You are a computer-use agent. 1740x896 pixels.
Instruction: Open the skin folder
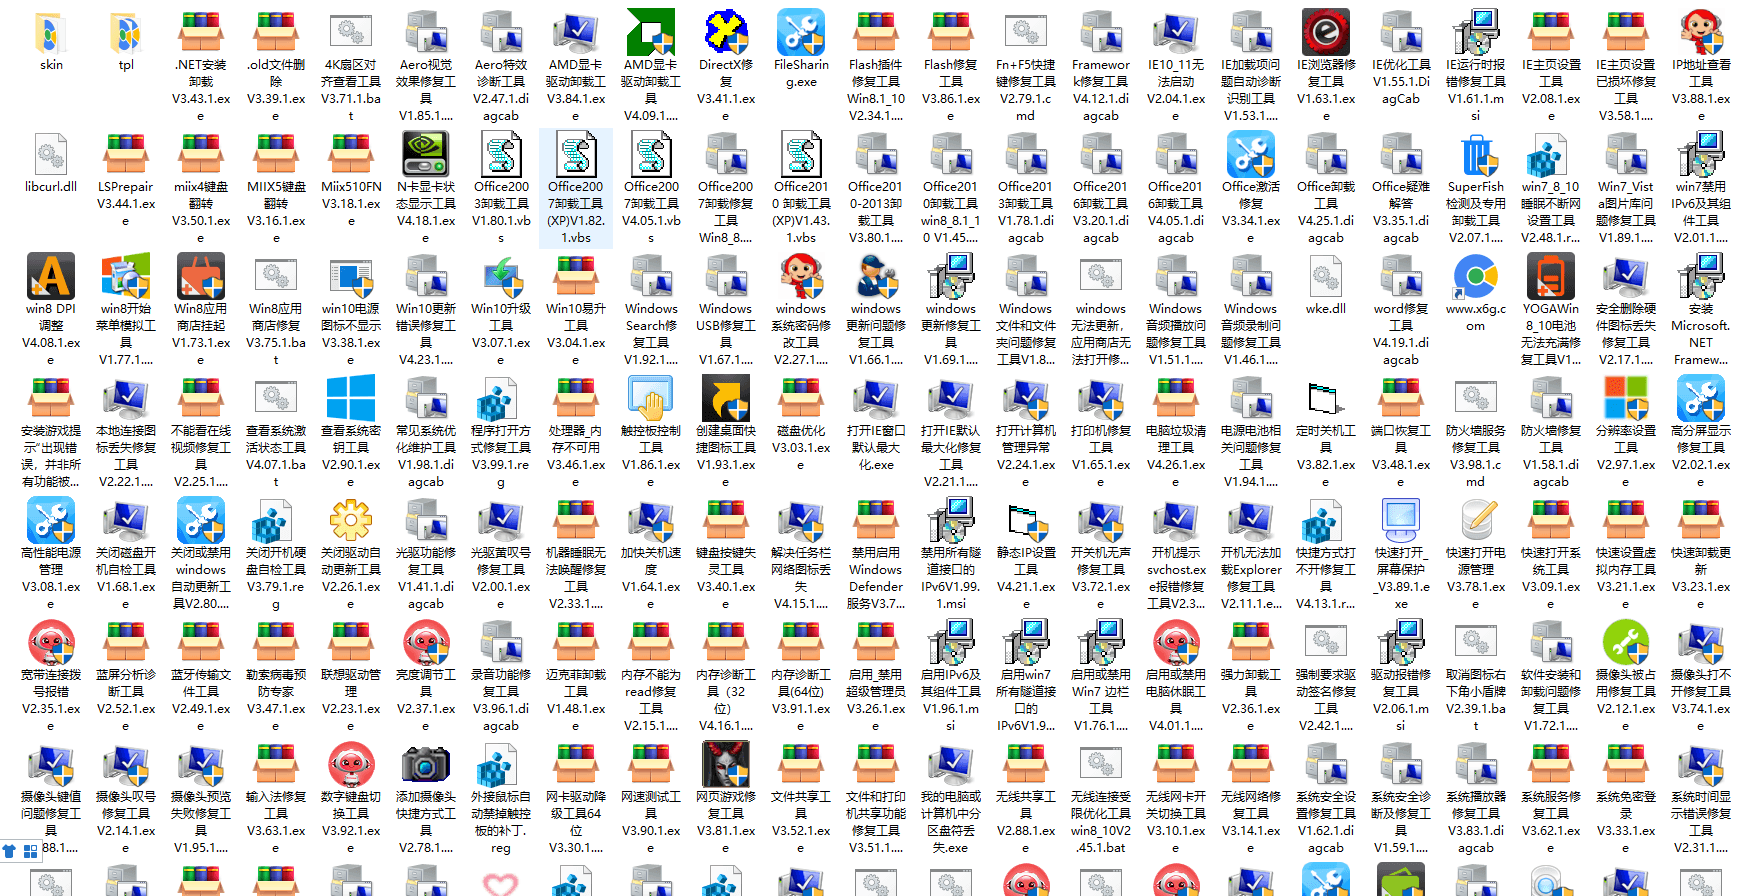click(50, 34)
